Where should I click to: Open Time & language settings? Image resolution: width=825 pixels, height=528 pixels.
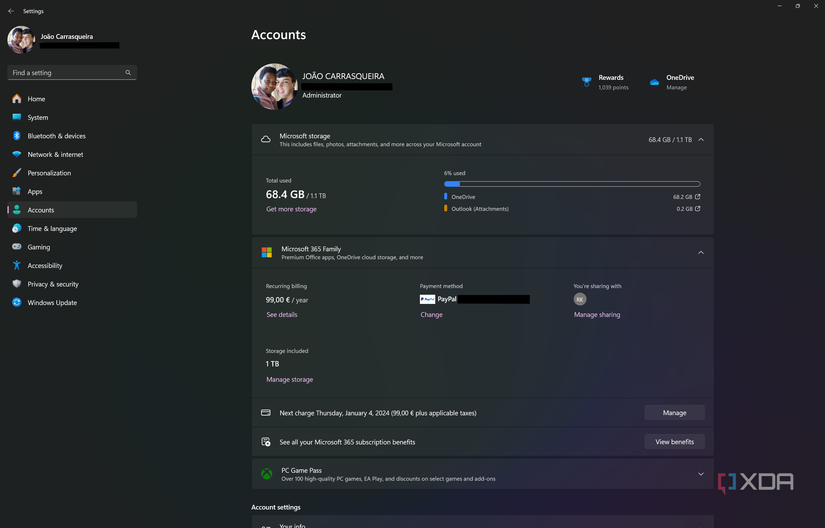coord(72,228)
